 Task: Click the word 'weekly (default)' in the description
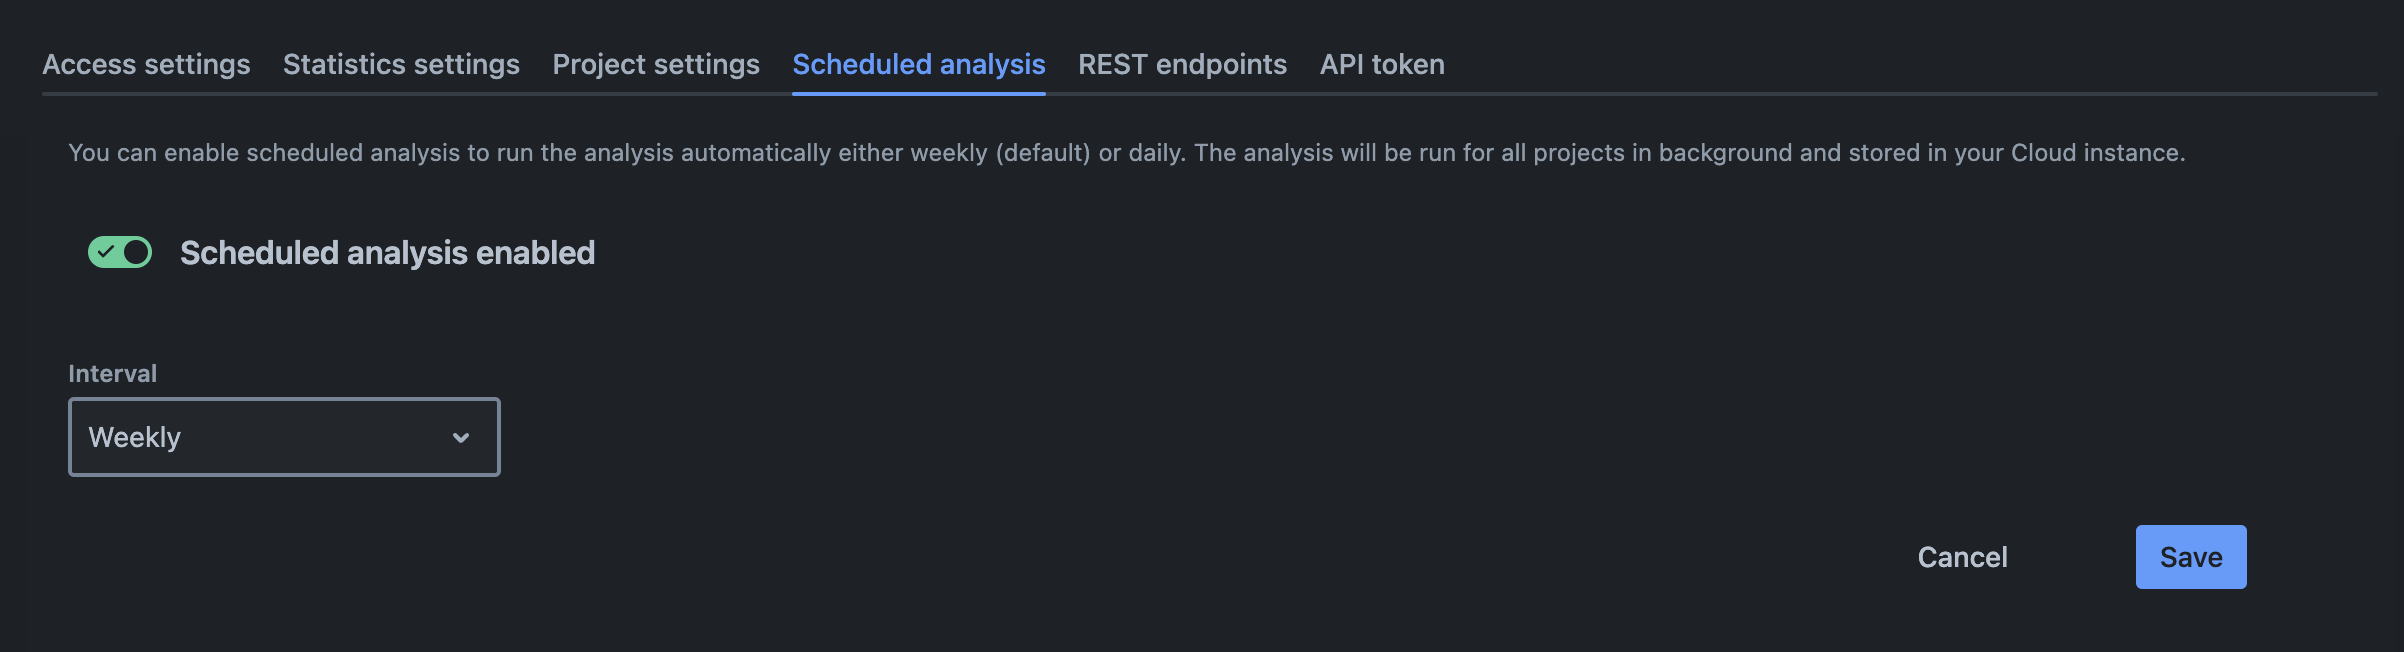click(x=1000, y=153)
